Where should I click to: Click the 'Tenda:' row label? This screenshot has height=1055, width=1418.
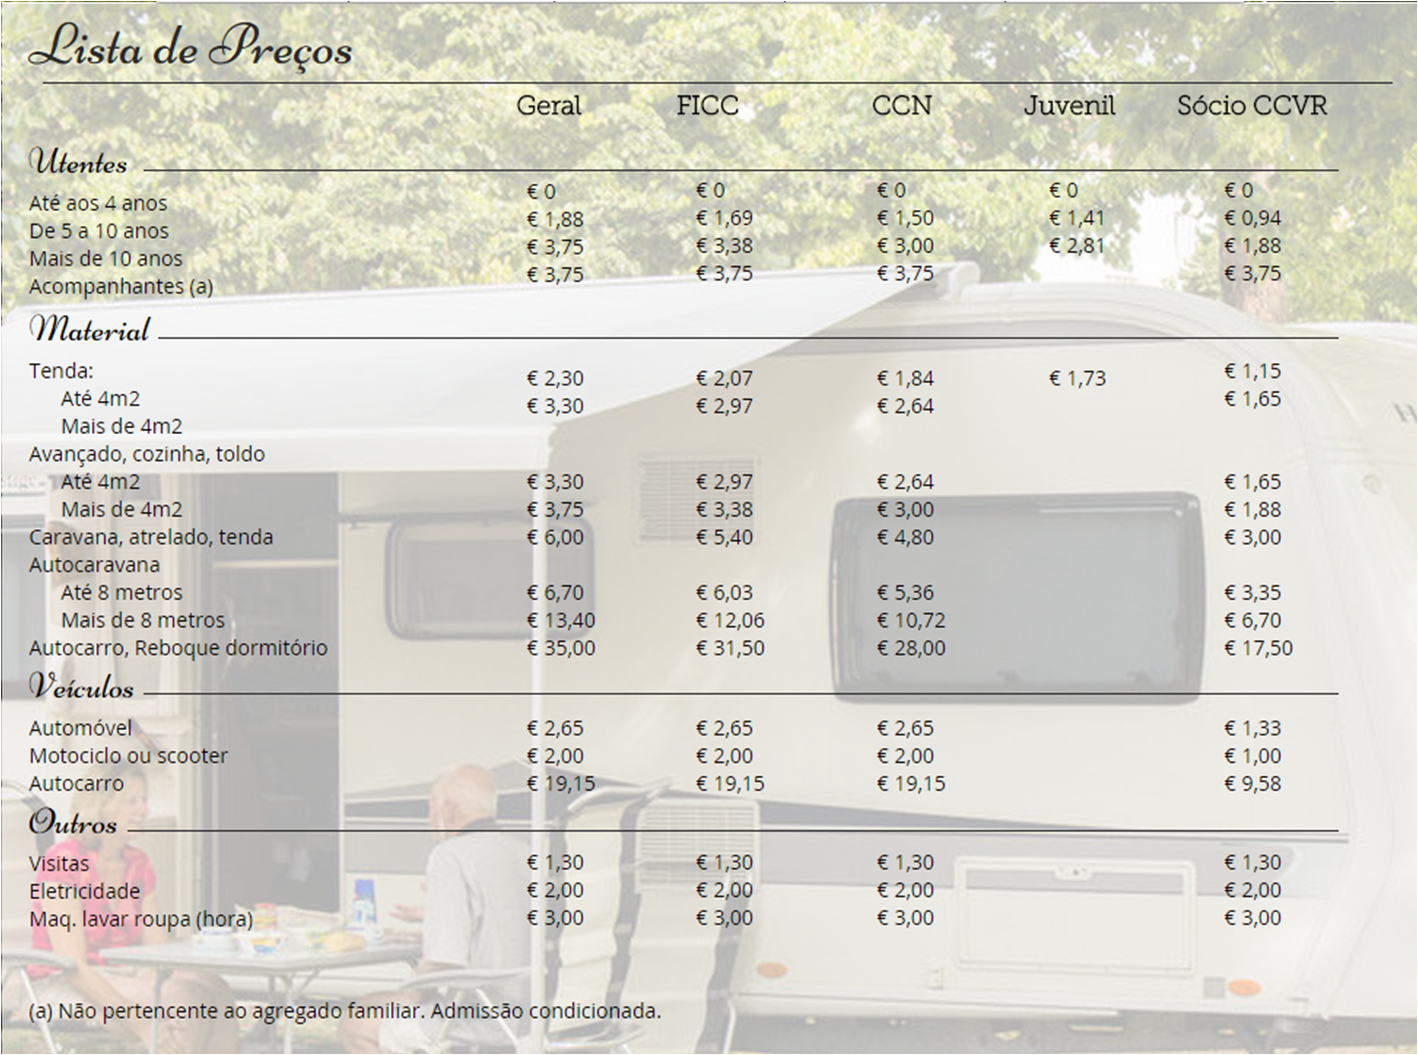click(61, 371)
